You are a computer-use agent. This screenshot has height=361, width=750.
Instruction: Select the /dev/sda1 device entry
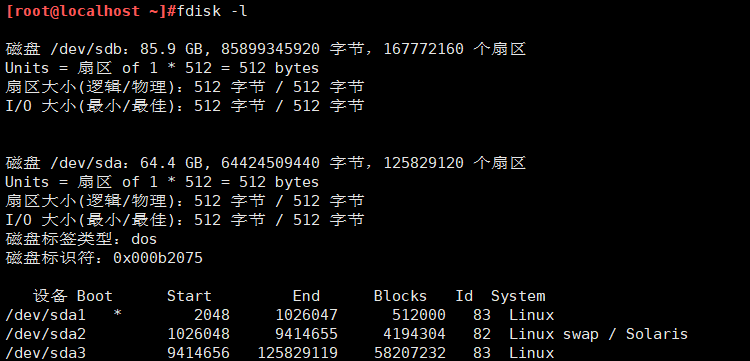45,315
